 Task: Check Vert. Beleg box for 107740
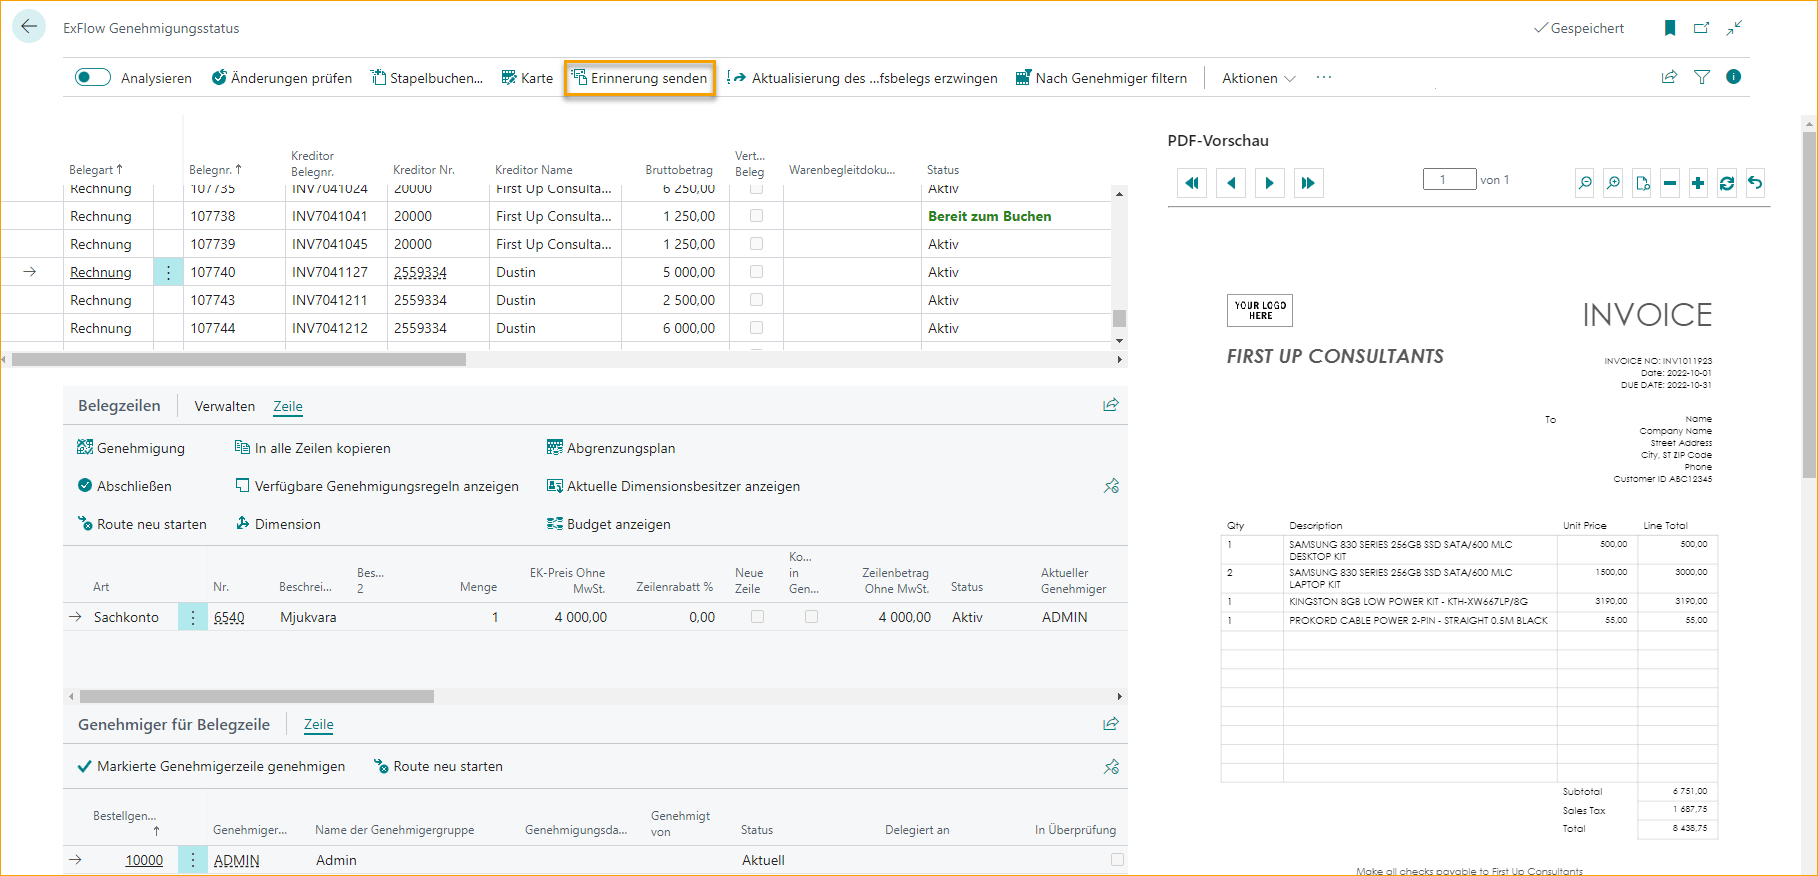756,272
